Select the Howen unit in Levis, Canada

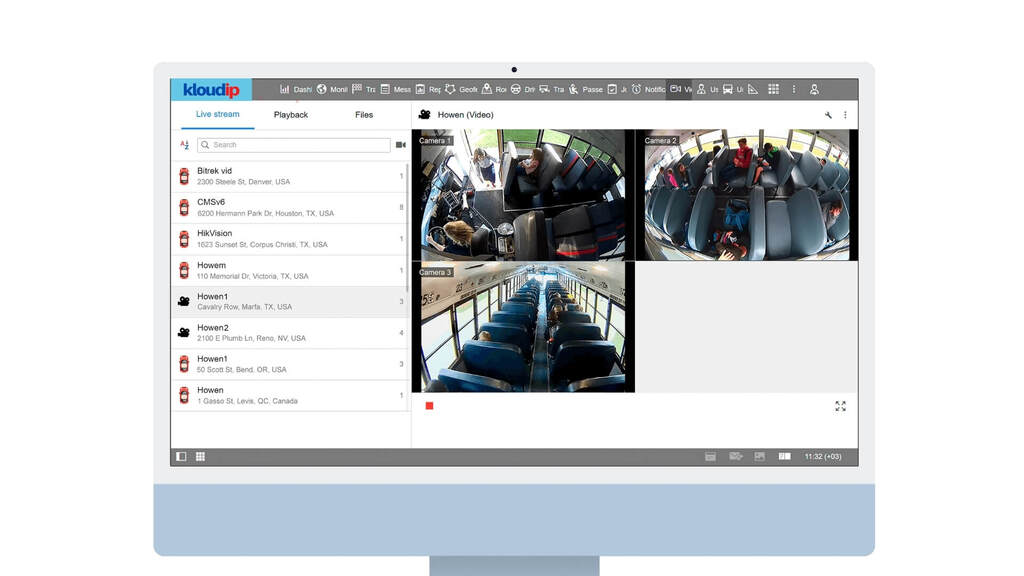pyautogui.click(x=290, y=396)
